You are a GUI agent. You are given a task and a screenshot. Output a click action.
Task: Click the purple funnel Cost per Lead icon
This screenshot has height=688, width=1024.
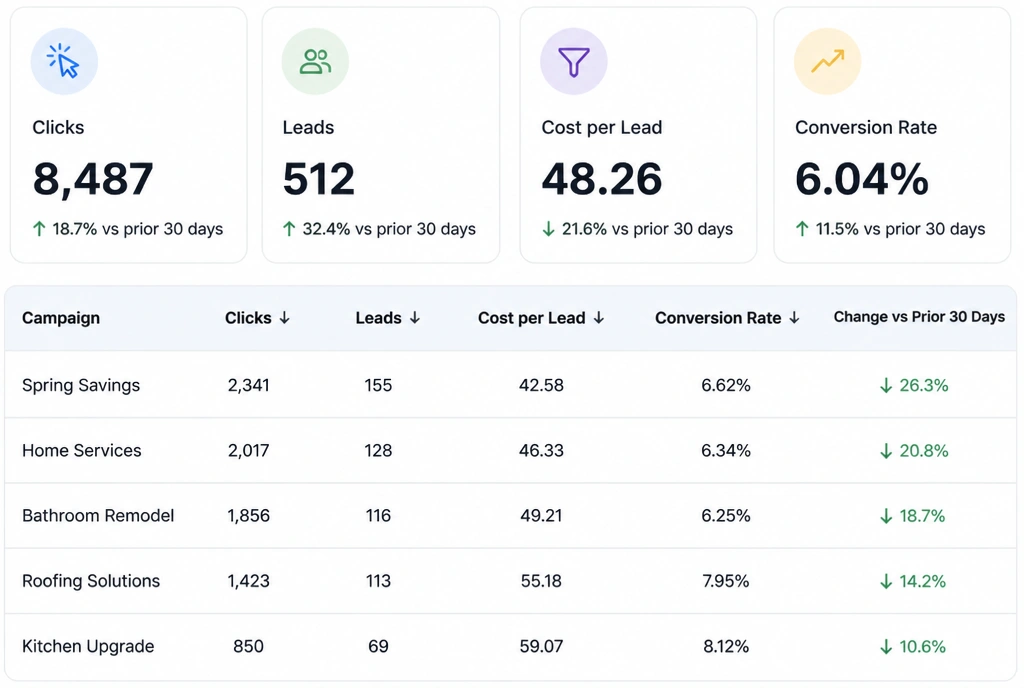pyautogui.click(x=574, y=61)
